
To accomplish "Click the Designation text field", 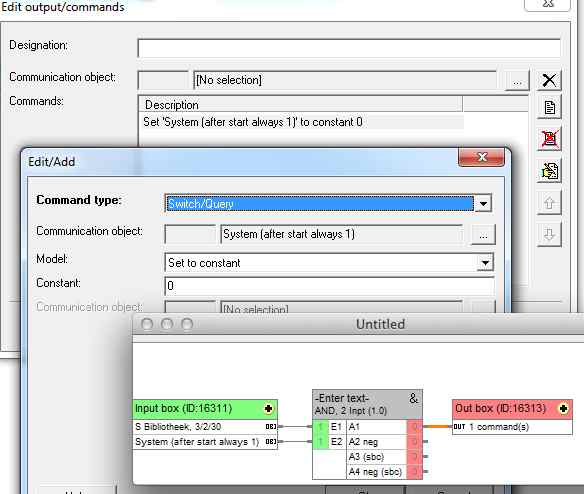I will coord(349,48).
